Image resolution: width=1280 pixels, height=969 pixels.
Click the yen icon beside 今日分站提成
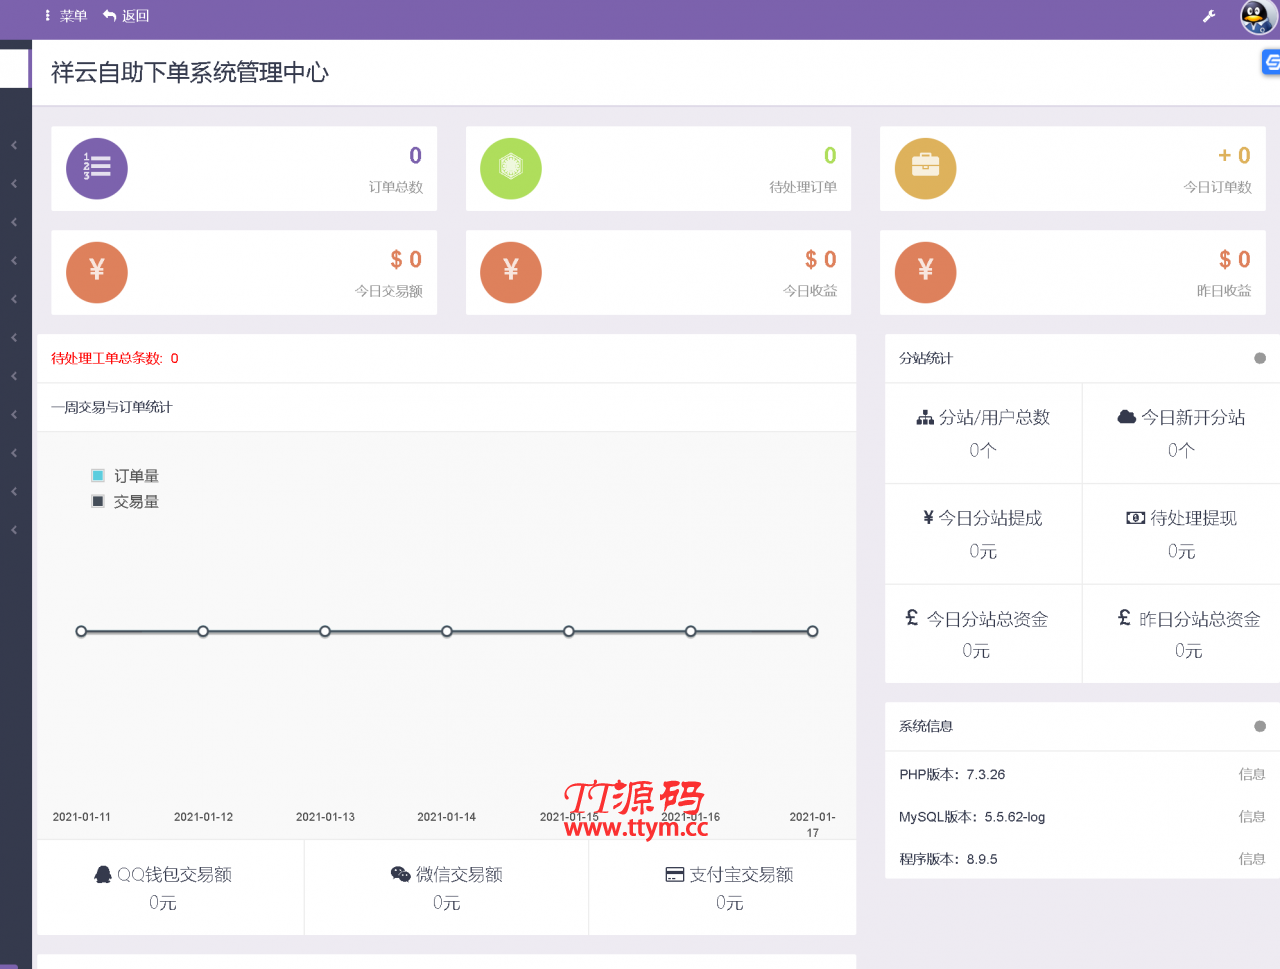click(x=928, y=518)
